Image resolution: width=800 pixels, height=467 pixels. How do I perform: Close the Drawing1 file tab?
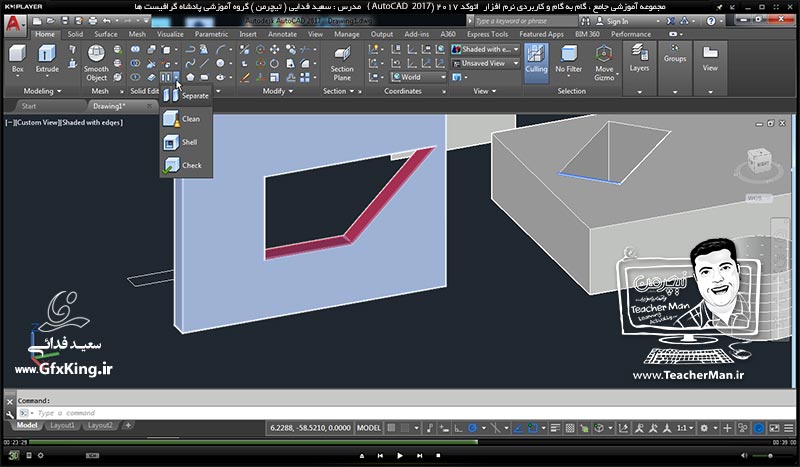click(149, 106)
